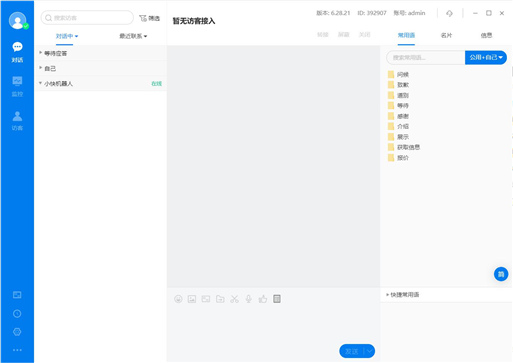Image resolution: width=513 pixels, height=363 pixels.
Task: Click the visitor search field
Action: 87,18
